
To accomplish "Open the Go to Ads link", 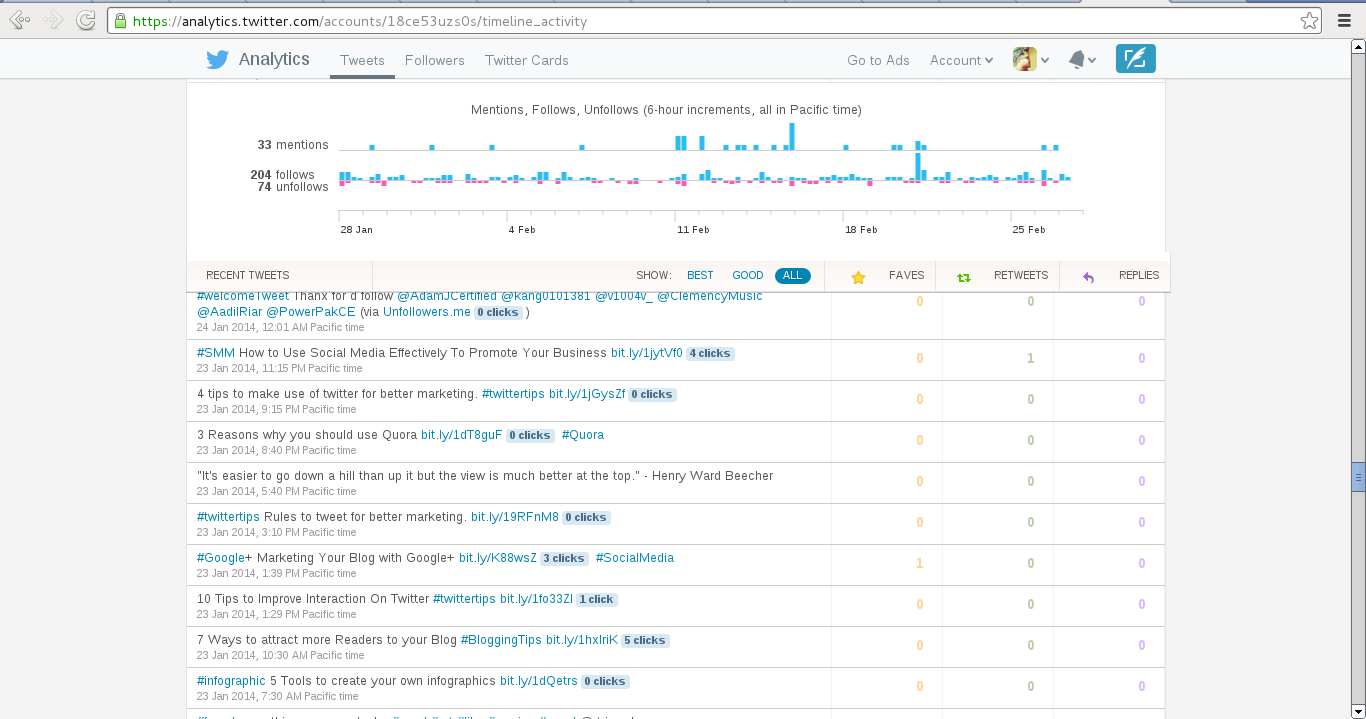I will point(878,60).
